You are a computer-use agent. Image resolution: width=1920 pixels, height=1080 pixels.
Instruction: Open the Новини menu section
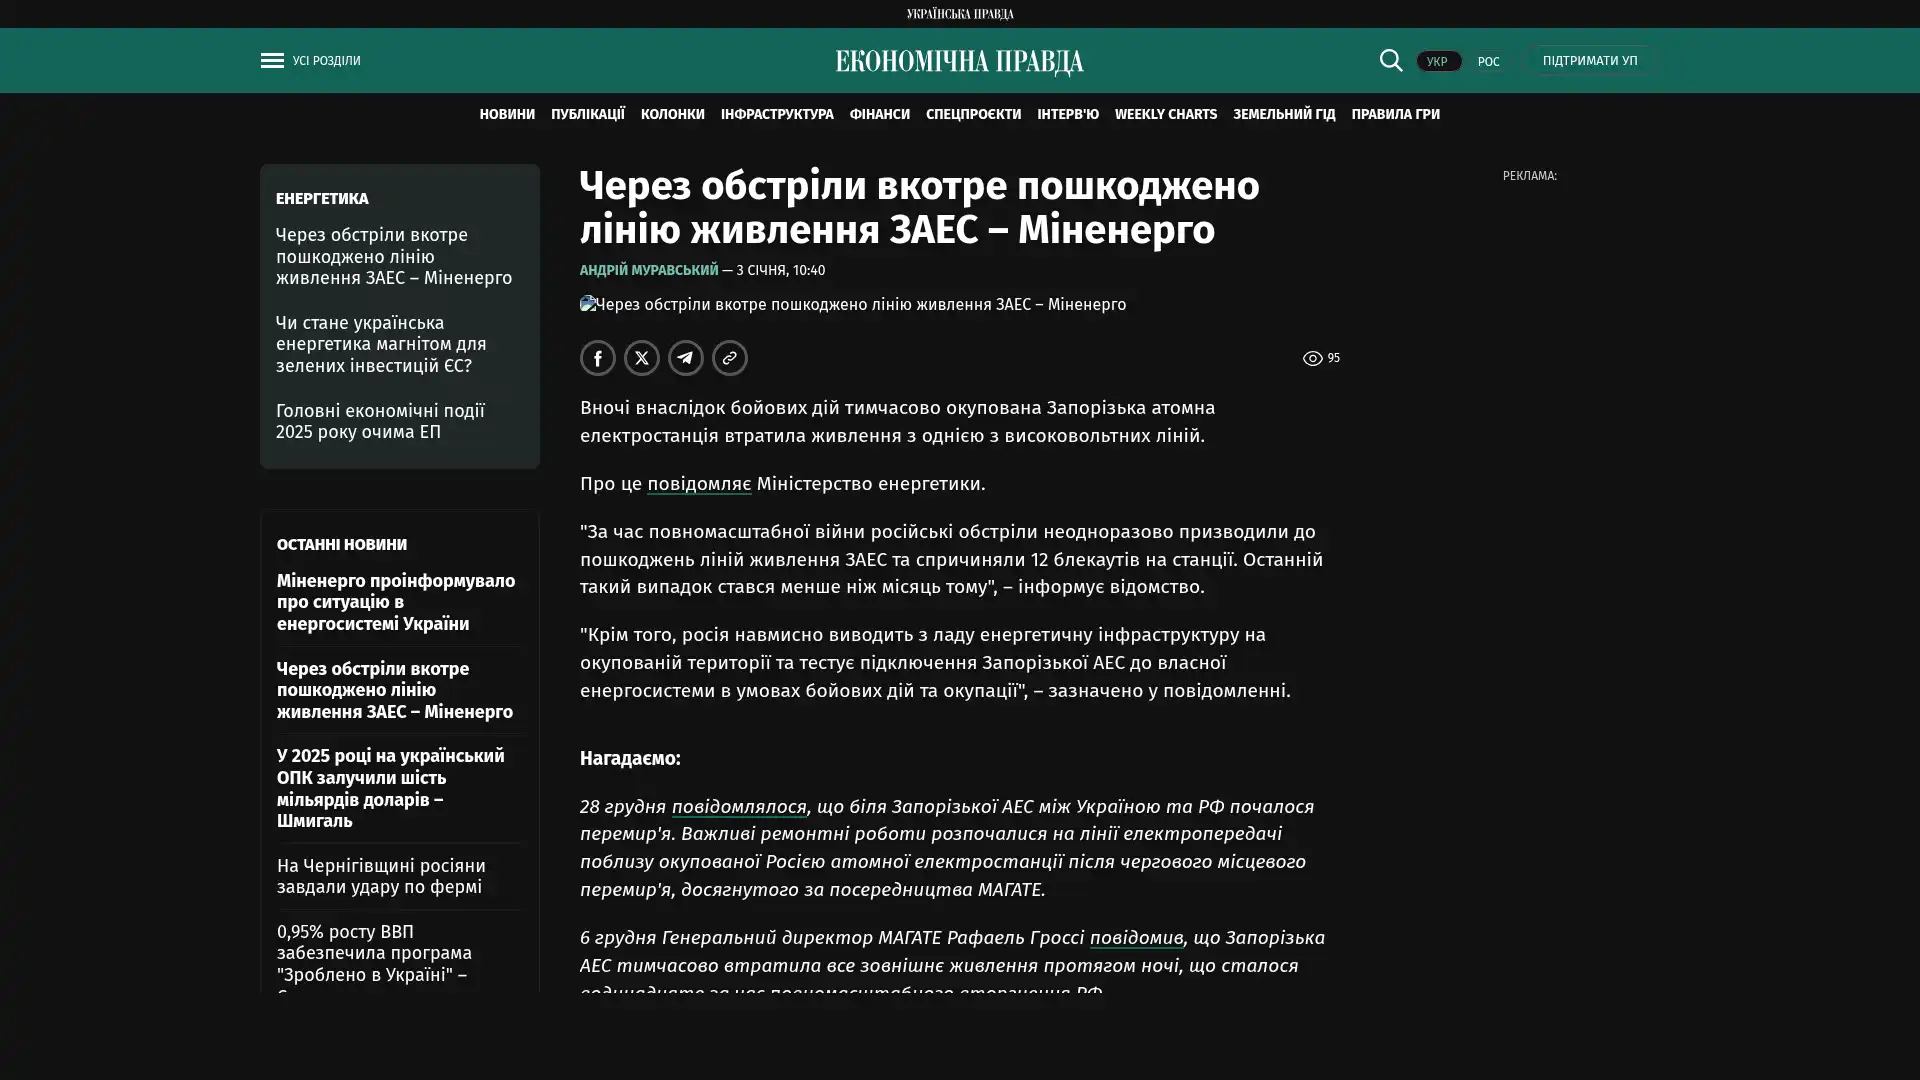click(x=506, y=115)
